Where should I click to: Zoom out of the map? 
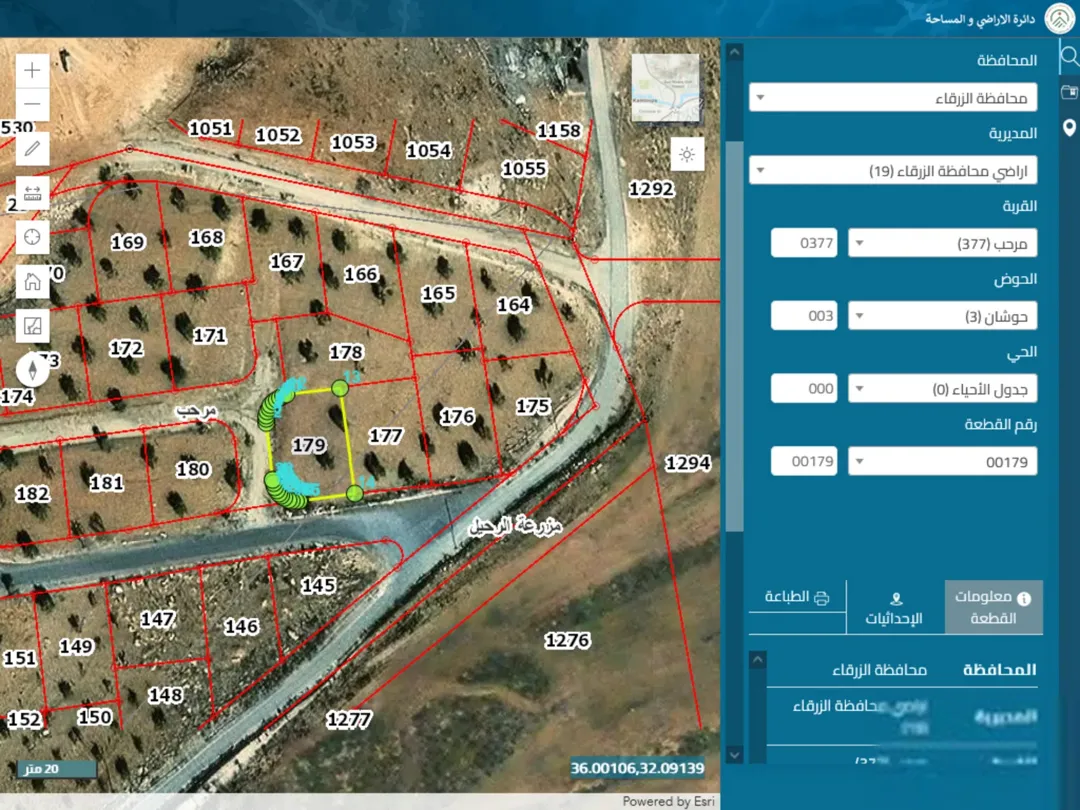tap(32, 105)
